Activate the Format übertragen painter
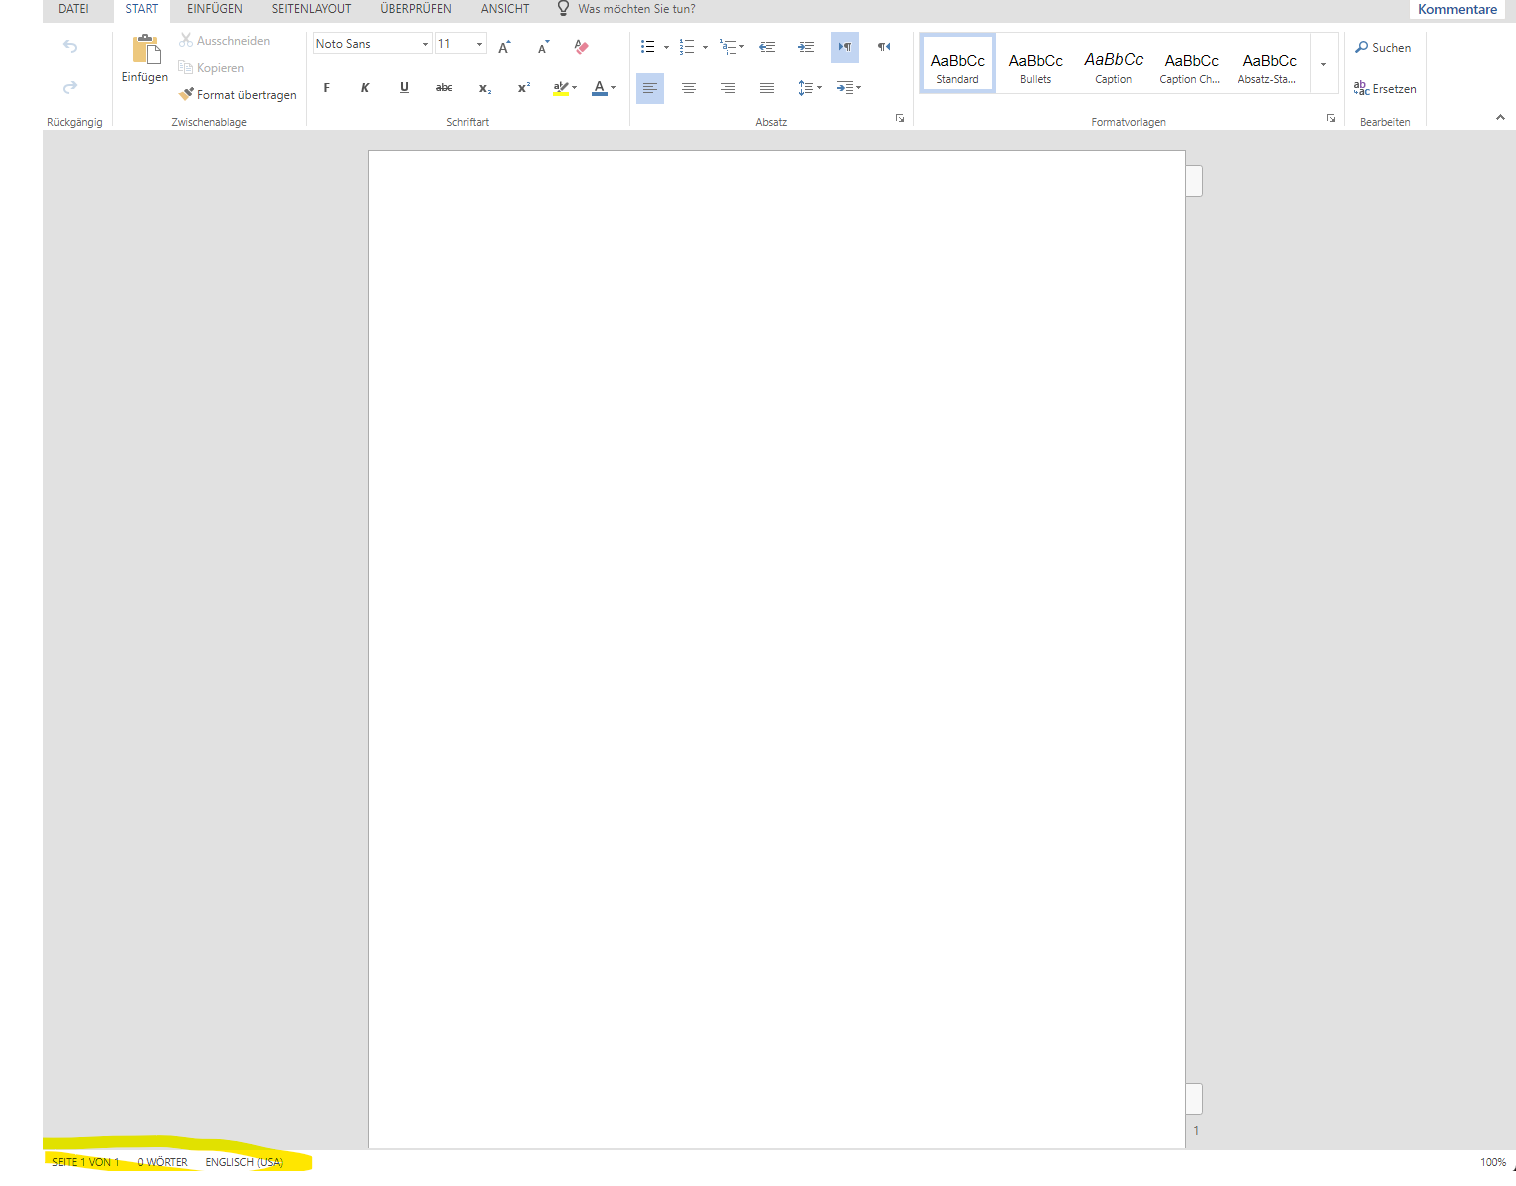 (238, 95)
